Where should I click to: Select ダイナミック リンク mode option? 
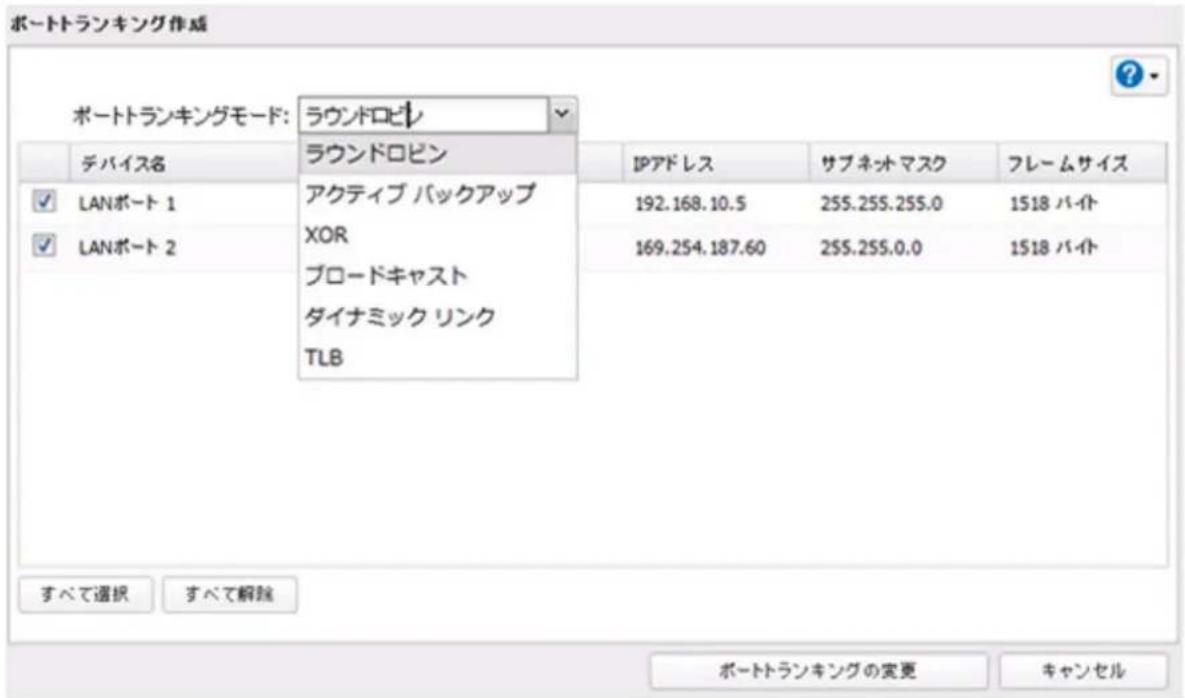click(438, 317)
